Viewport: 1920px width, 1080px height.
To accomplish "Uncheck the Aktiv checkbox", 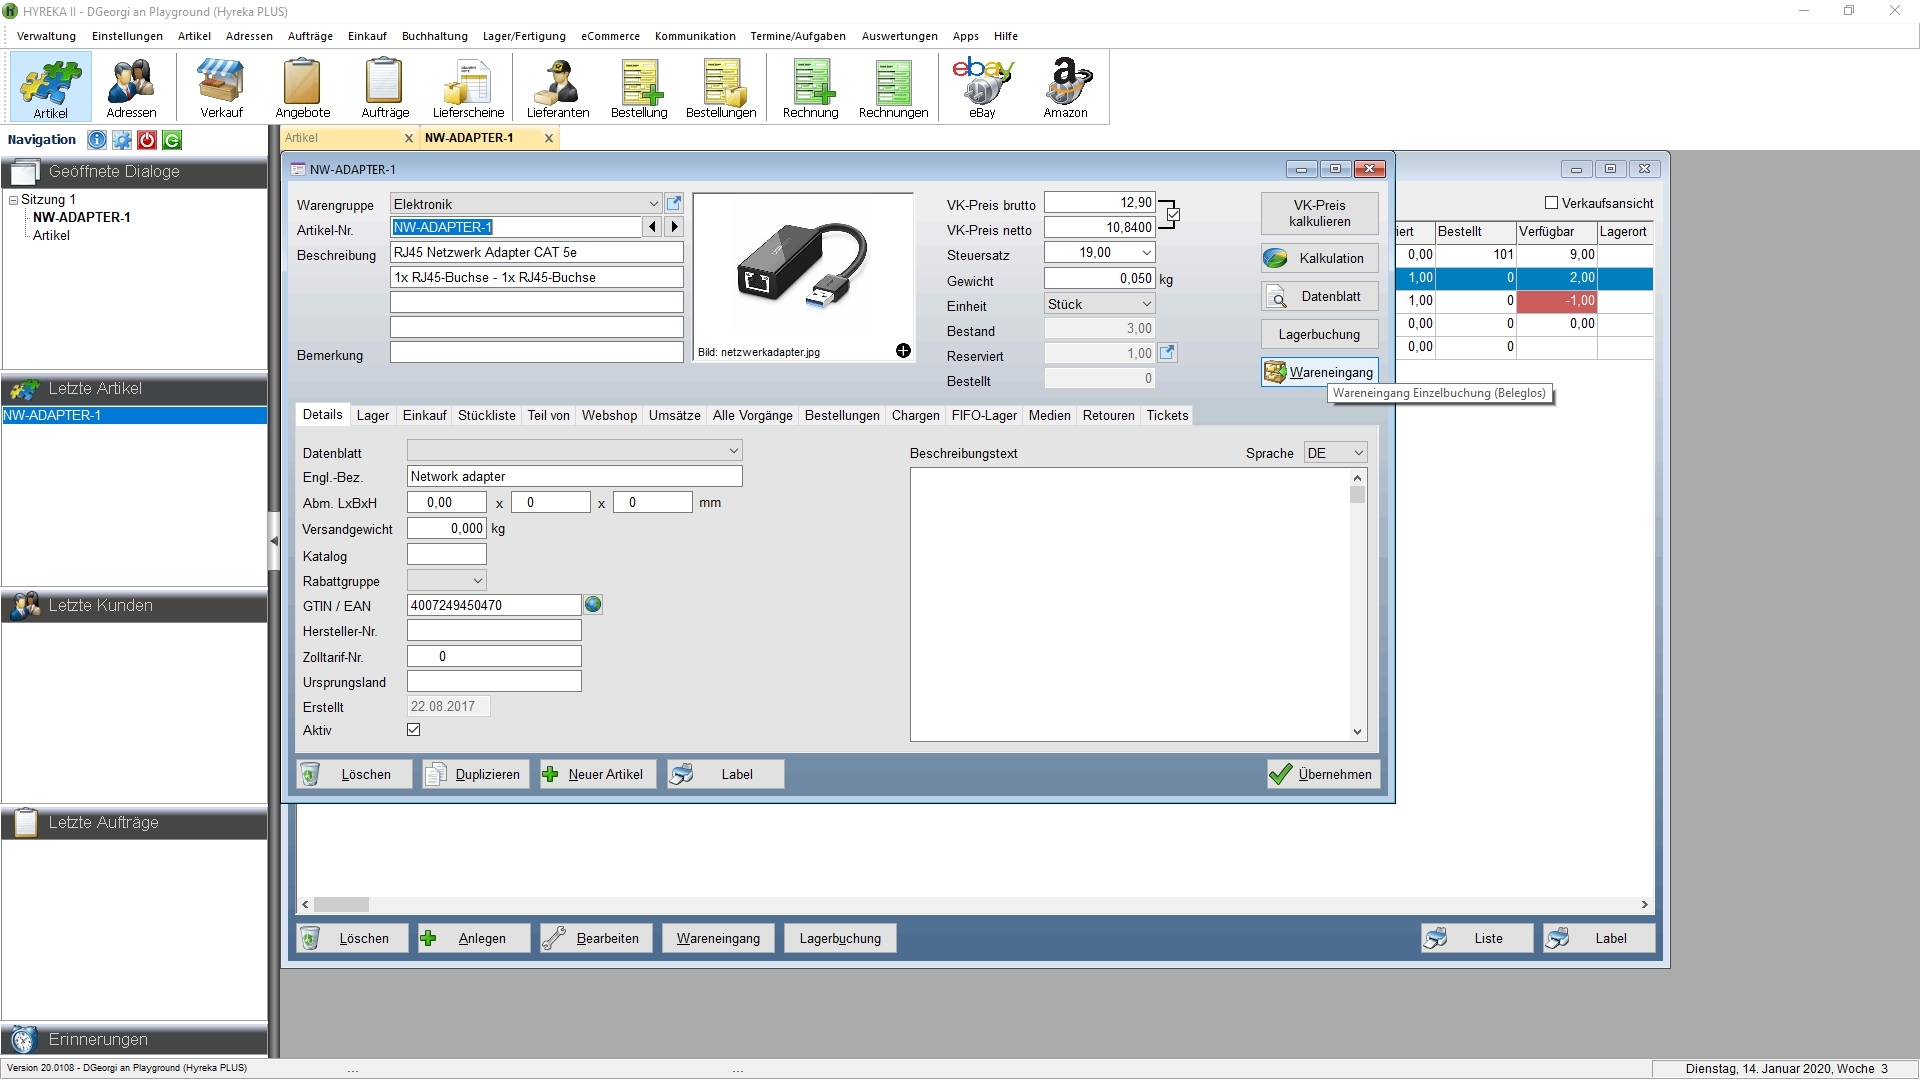I will point(413,730).
